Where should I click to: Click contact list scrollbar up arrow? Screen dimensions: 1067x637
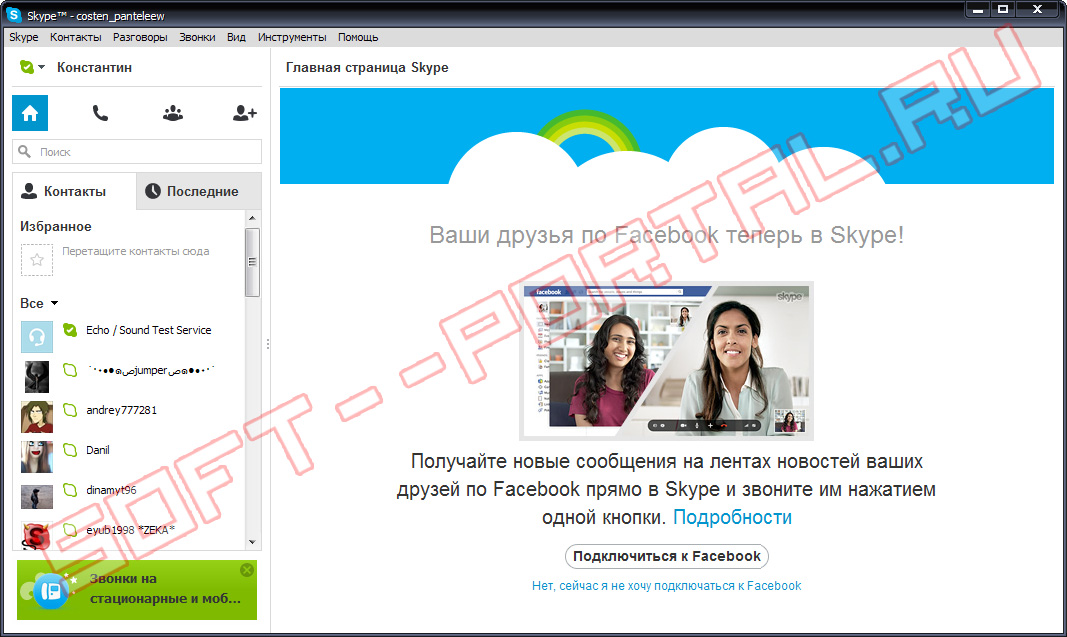click(x=252, y=218)
